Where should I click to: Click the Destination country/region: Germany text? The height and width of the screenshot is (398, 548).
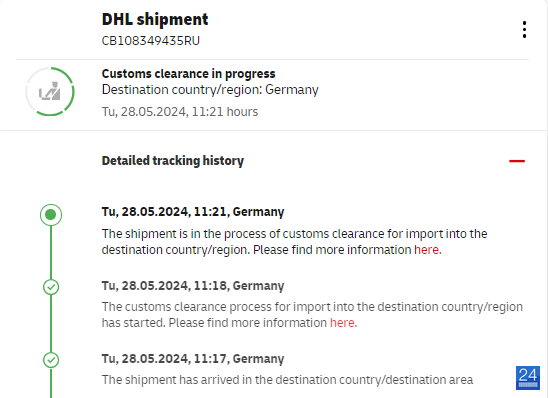pyautogui.click(x=210, y=90)
